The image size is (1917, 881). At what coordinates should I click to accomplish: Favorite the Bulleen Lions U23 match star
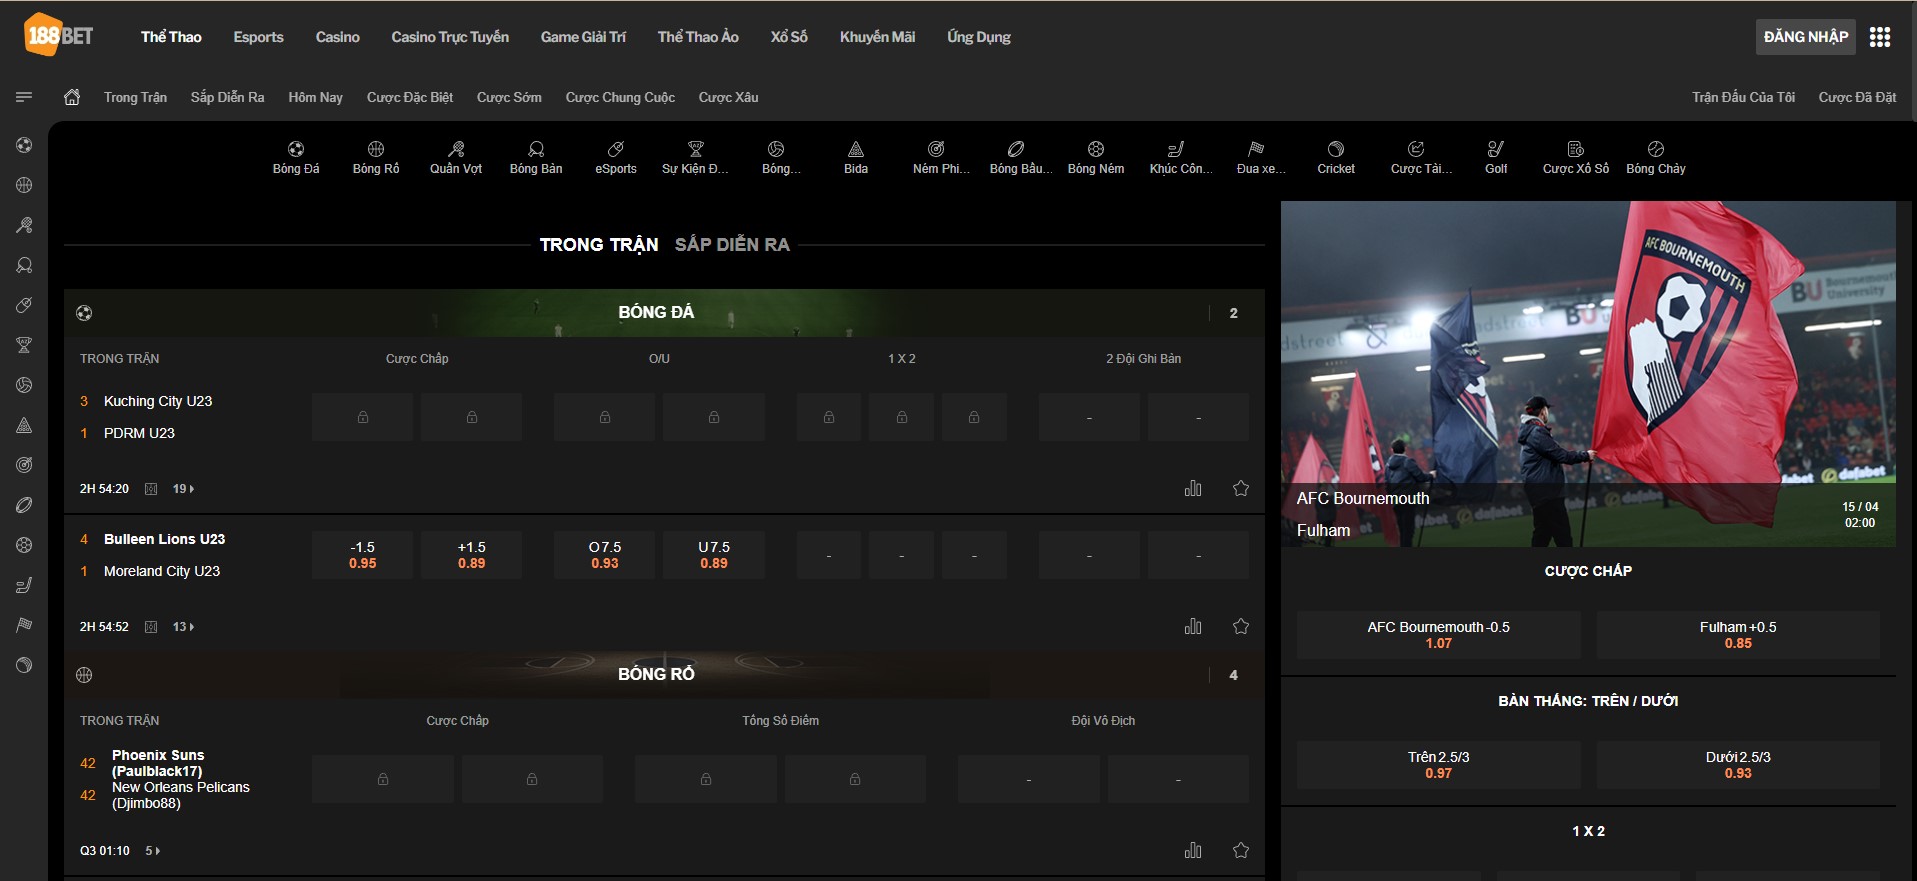(1241, 626)
